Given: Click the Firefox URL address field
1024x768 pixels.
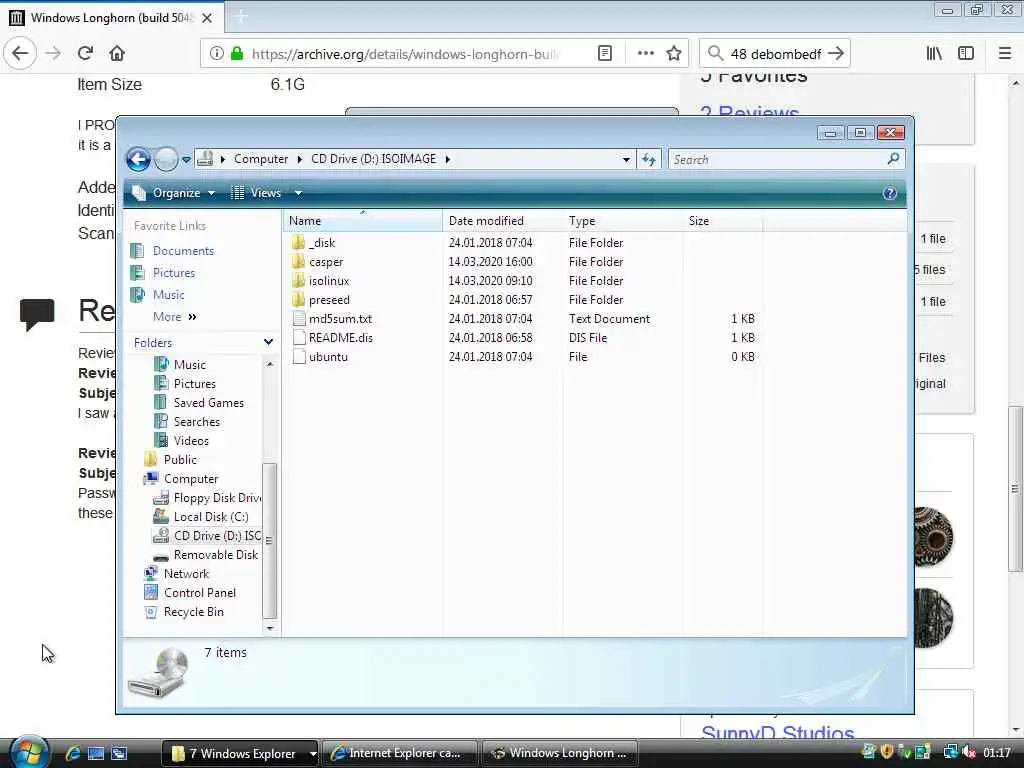Looking at the screenshot, I should 405,54.
